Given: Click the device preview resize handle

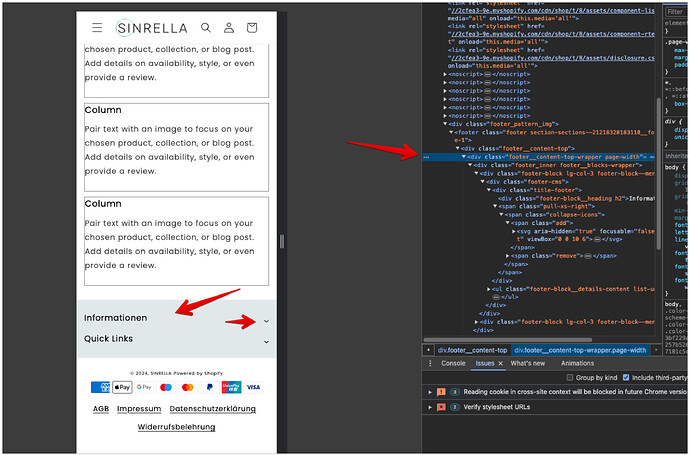Looking at the screenshot, I should [x=282, y=241].
